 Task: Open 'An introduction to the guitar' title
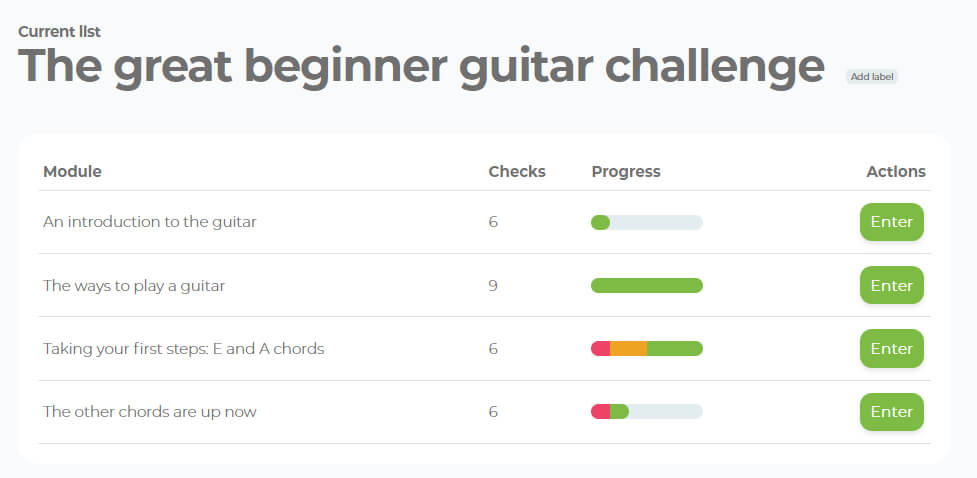(150, 222)
